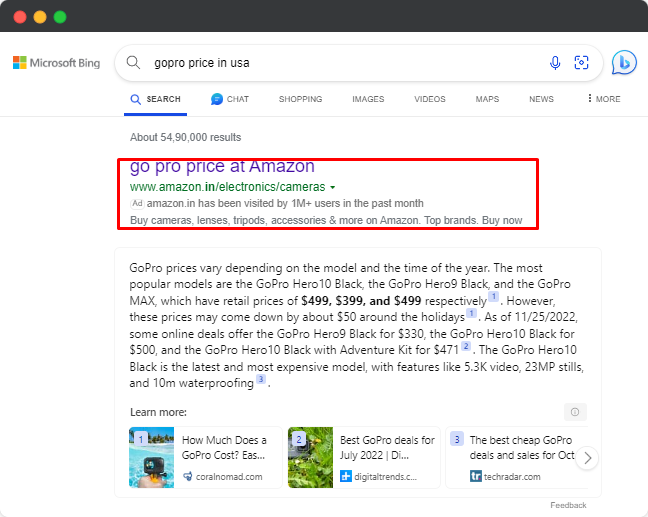Open citation 1 after the word holidays
The image size is (648, 517).
[472, 313]
